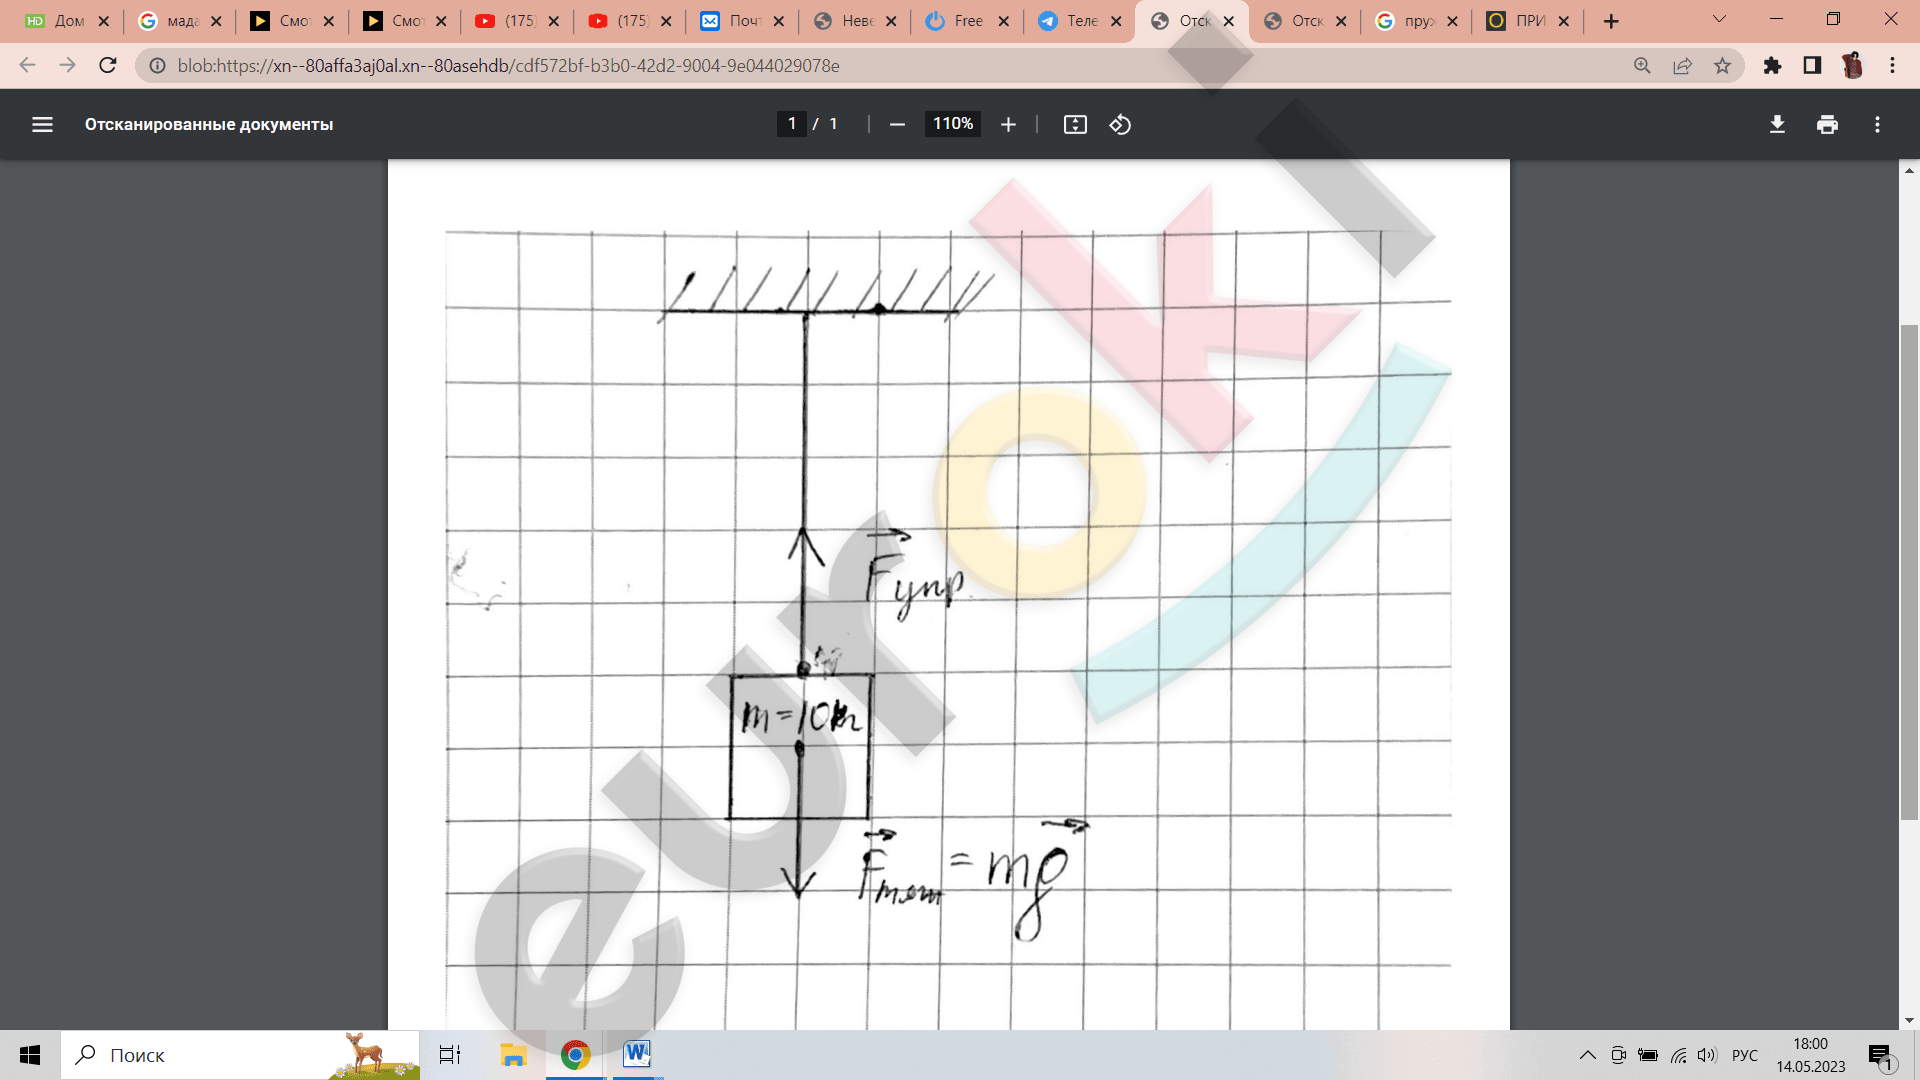Click the browser zoom magnifier icon
Screen dimensions: 1920x1080
(x=1642, y=65)
